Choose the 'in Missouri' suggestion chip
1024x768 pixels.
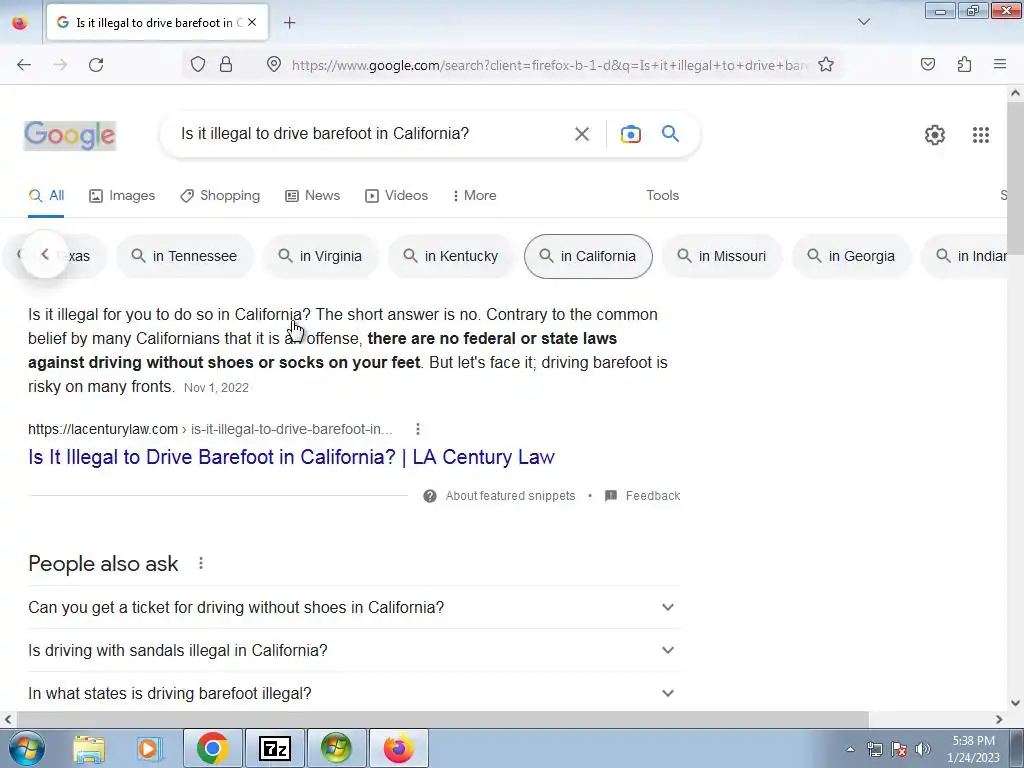[722, 256]
